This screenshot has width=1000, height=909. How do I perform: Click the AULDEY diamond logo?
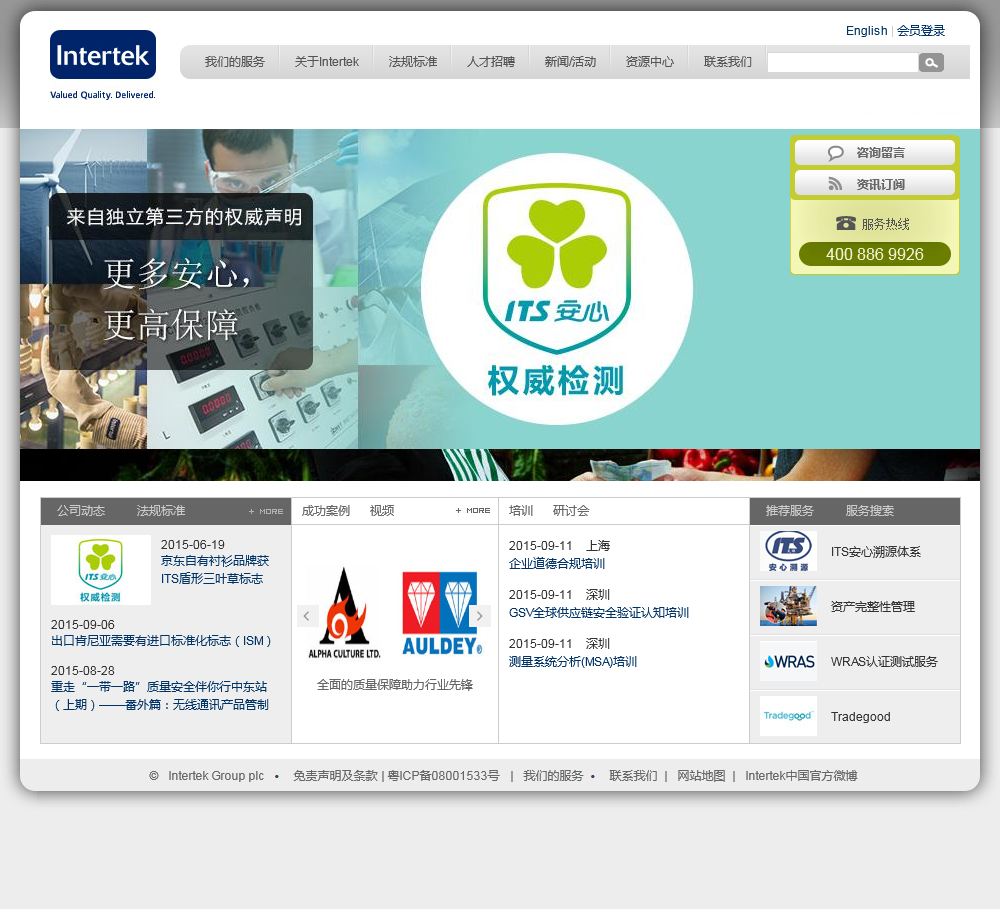(441, 613)
